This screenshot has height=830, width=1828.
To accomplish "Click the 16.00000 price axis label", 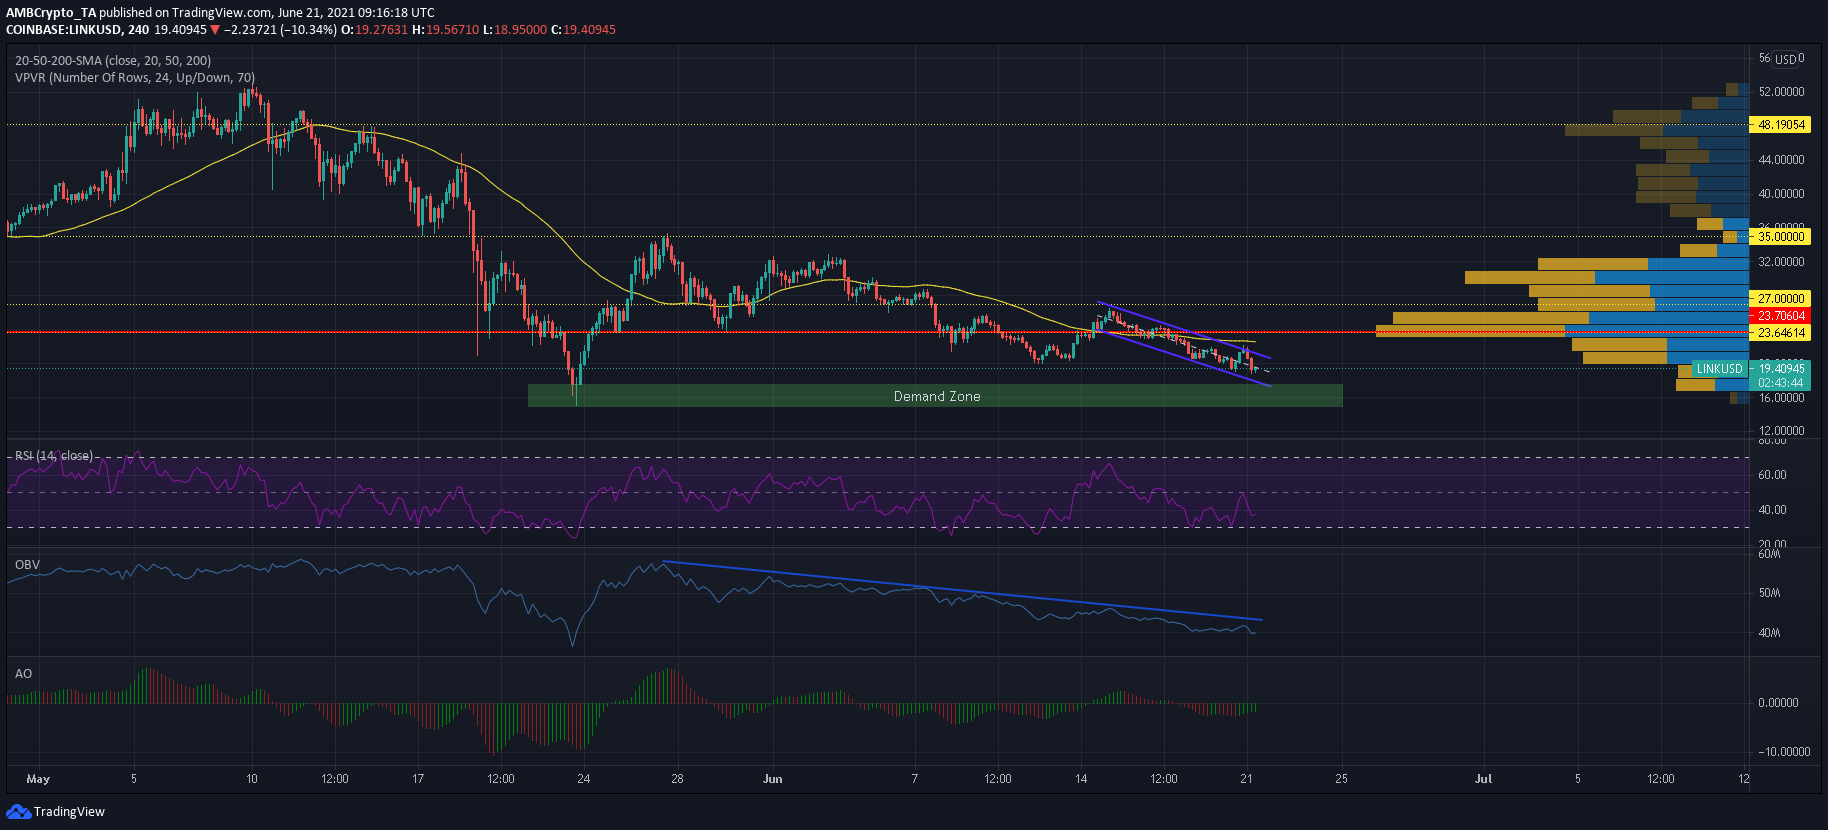I will pyautogui.click(x=1781, y=398).
